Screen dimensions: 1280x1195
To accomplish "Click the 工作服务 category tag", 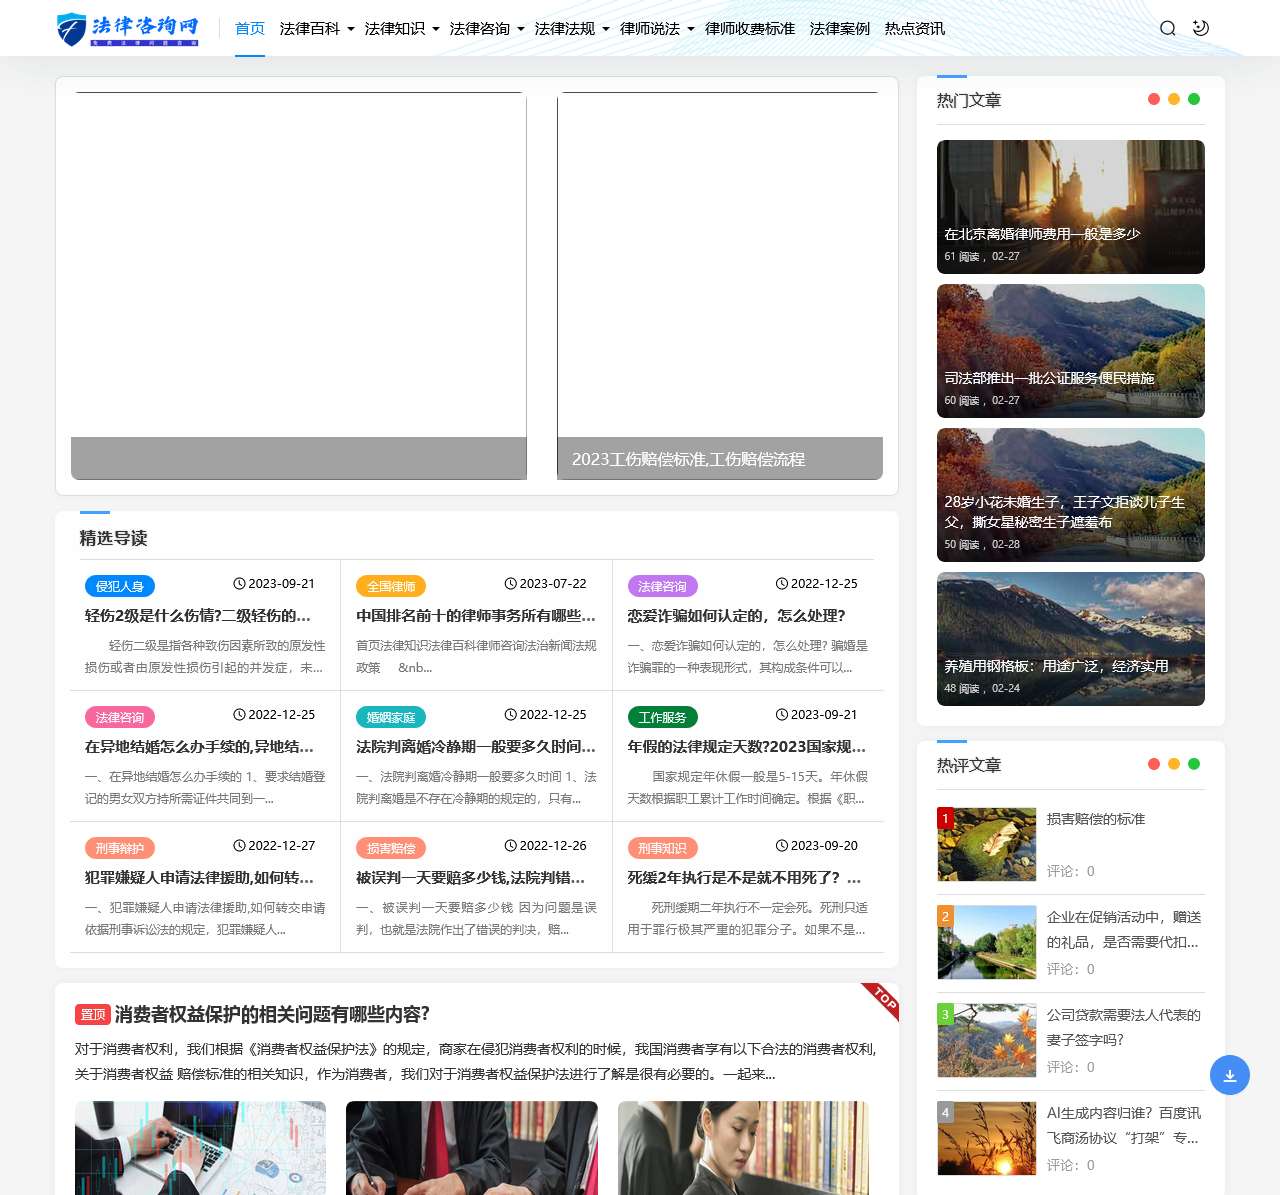I will 662,717.
